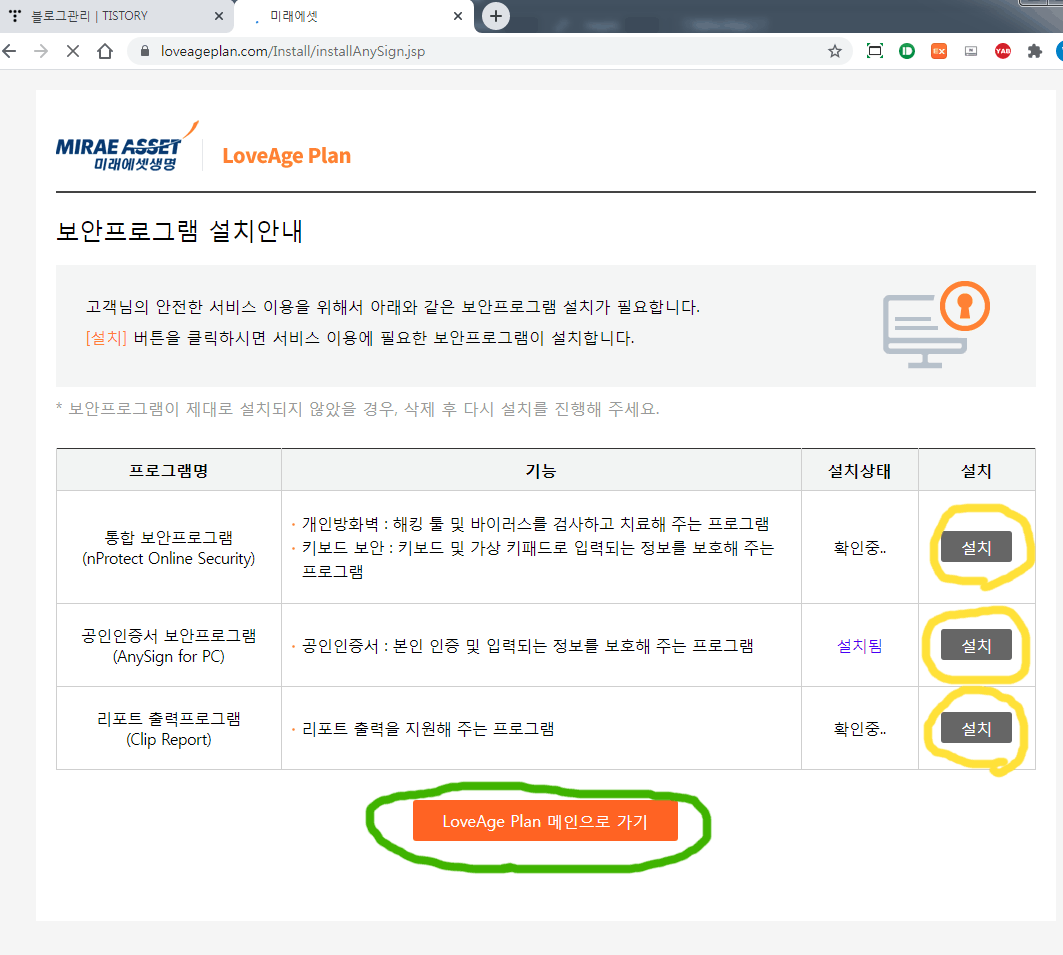Click the 설치 column header
The width and height of the screenshot is (1063, 955).
tap(976, 470)
